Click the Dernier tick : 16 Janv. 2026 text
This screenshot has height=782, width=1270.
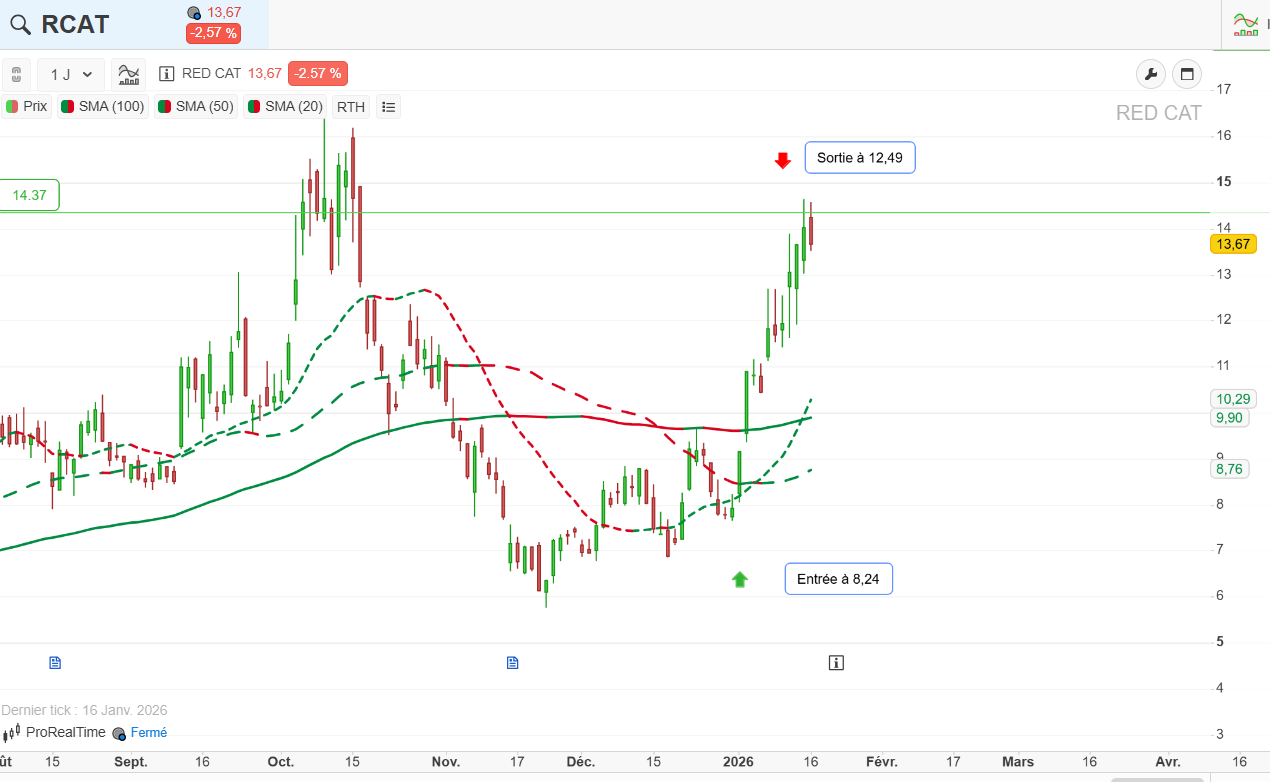(84, 710)
